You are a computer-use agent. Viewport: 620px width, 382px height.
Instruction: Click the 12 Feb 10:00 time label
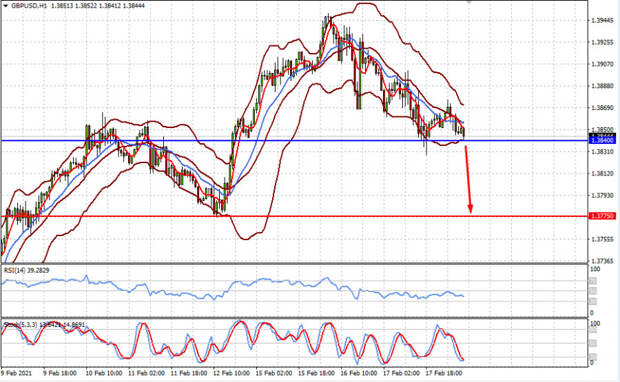[x=231, y=373]
